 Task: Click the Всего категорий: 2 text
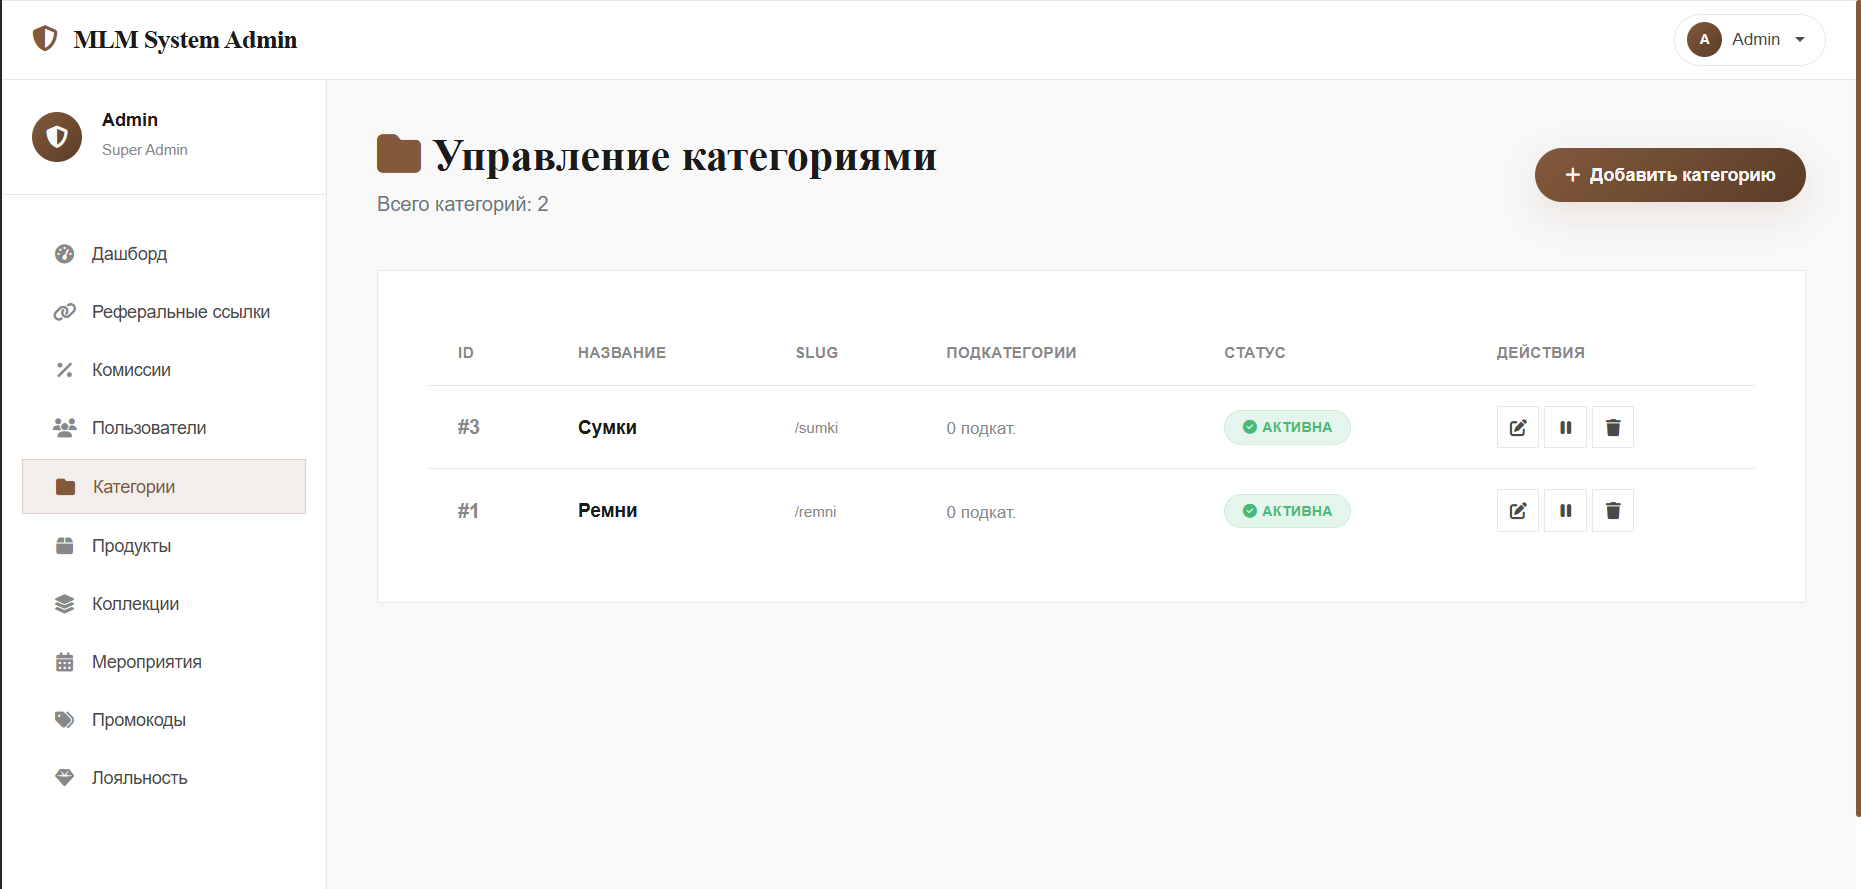(x=463, y=204)
